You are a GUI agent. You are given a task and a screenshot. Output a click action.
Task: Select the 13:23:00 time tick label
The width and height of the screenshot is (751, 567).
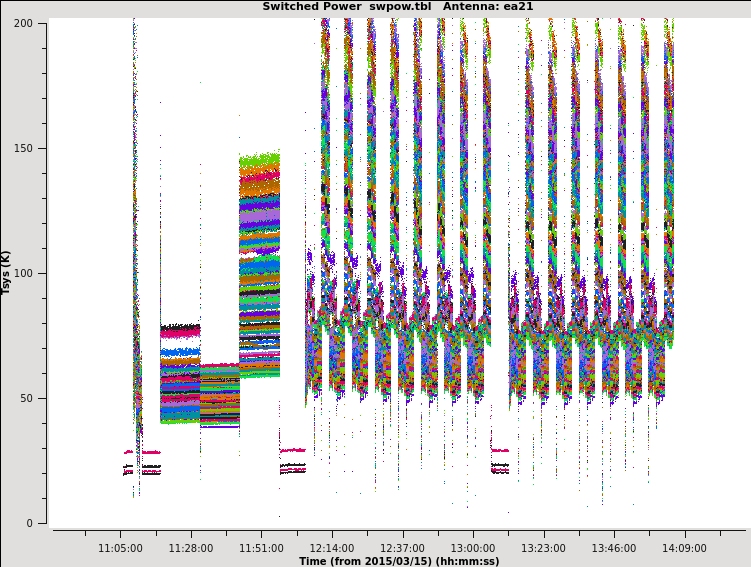[x=543, y=548]
